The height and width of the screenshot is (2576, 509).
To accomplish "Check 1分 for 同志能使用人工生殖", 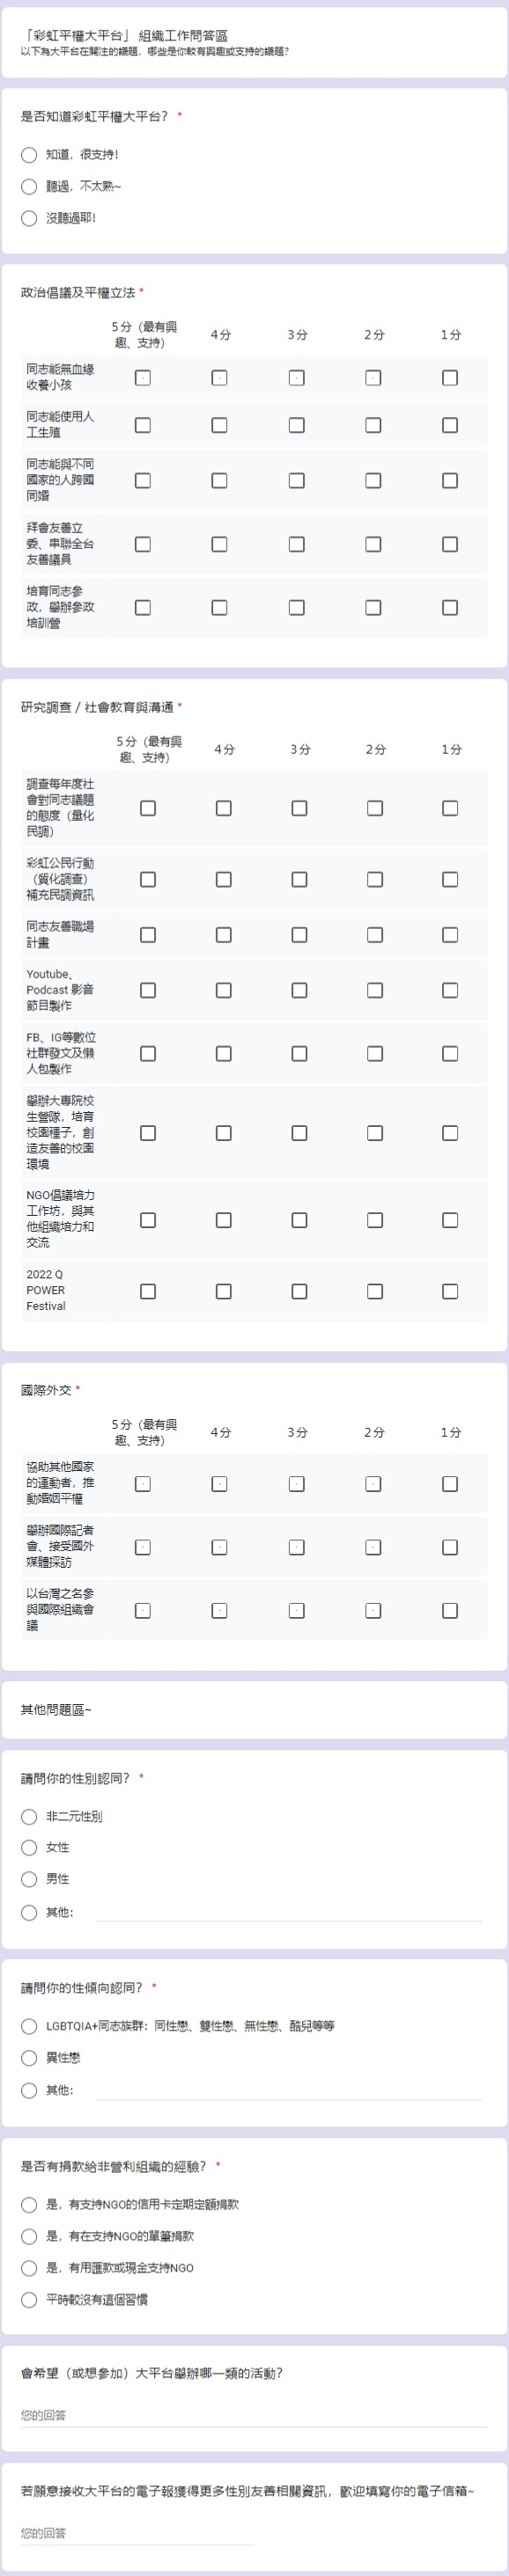I will 450,425.
